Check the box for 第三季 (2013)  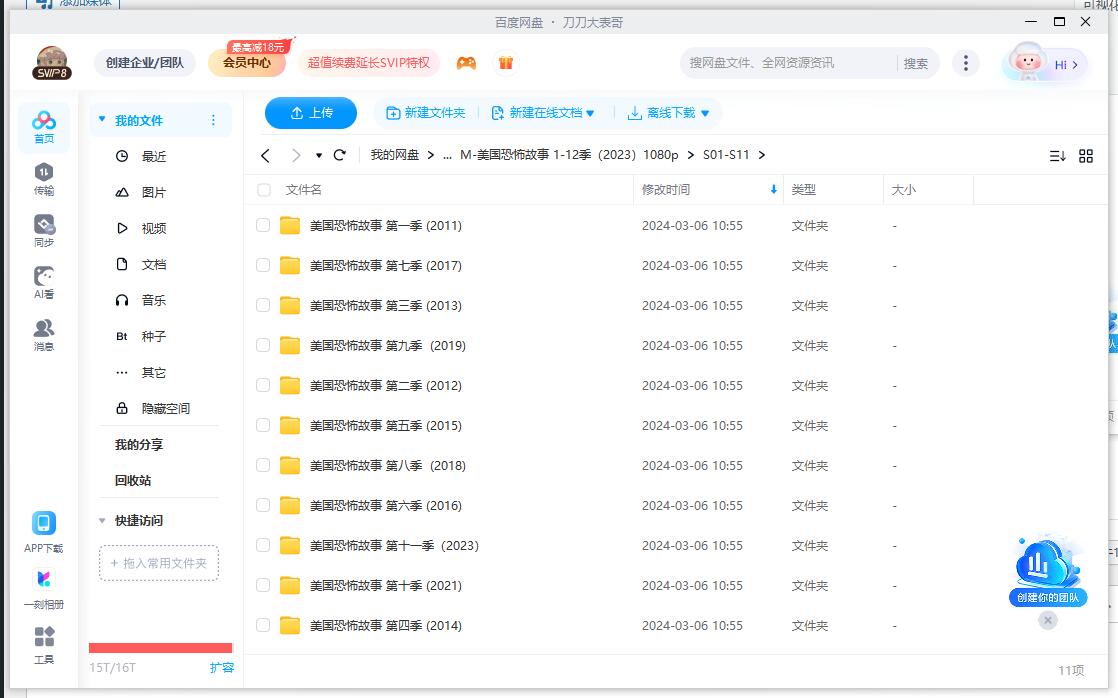click(x=263, y=305)
